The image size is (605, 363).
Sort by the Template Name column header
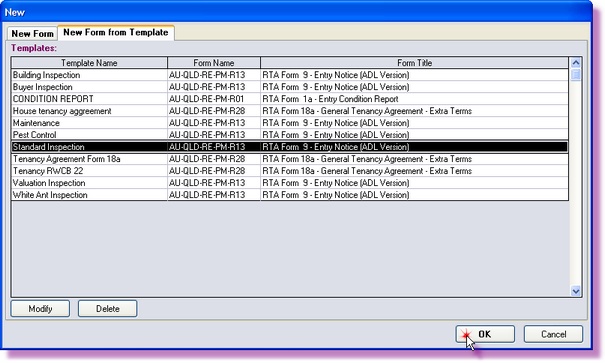[89, 63]
